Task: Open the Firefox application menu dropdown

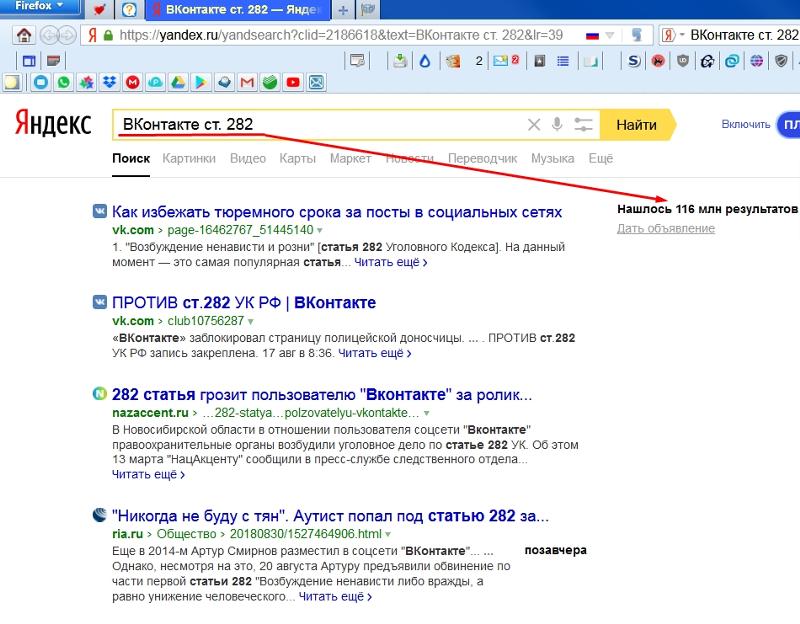Action: pos(40,8)
